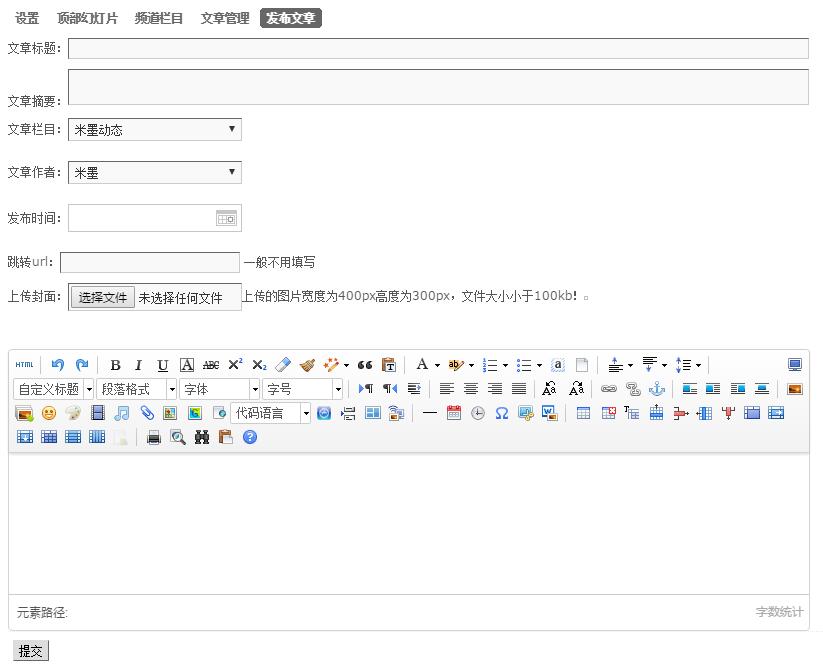Click the undo arrow icon
823x672 pixels.
click(57, 365)
